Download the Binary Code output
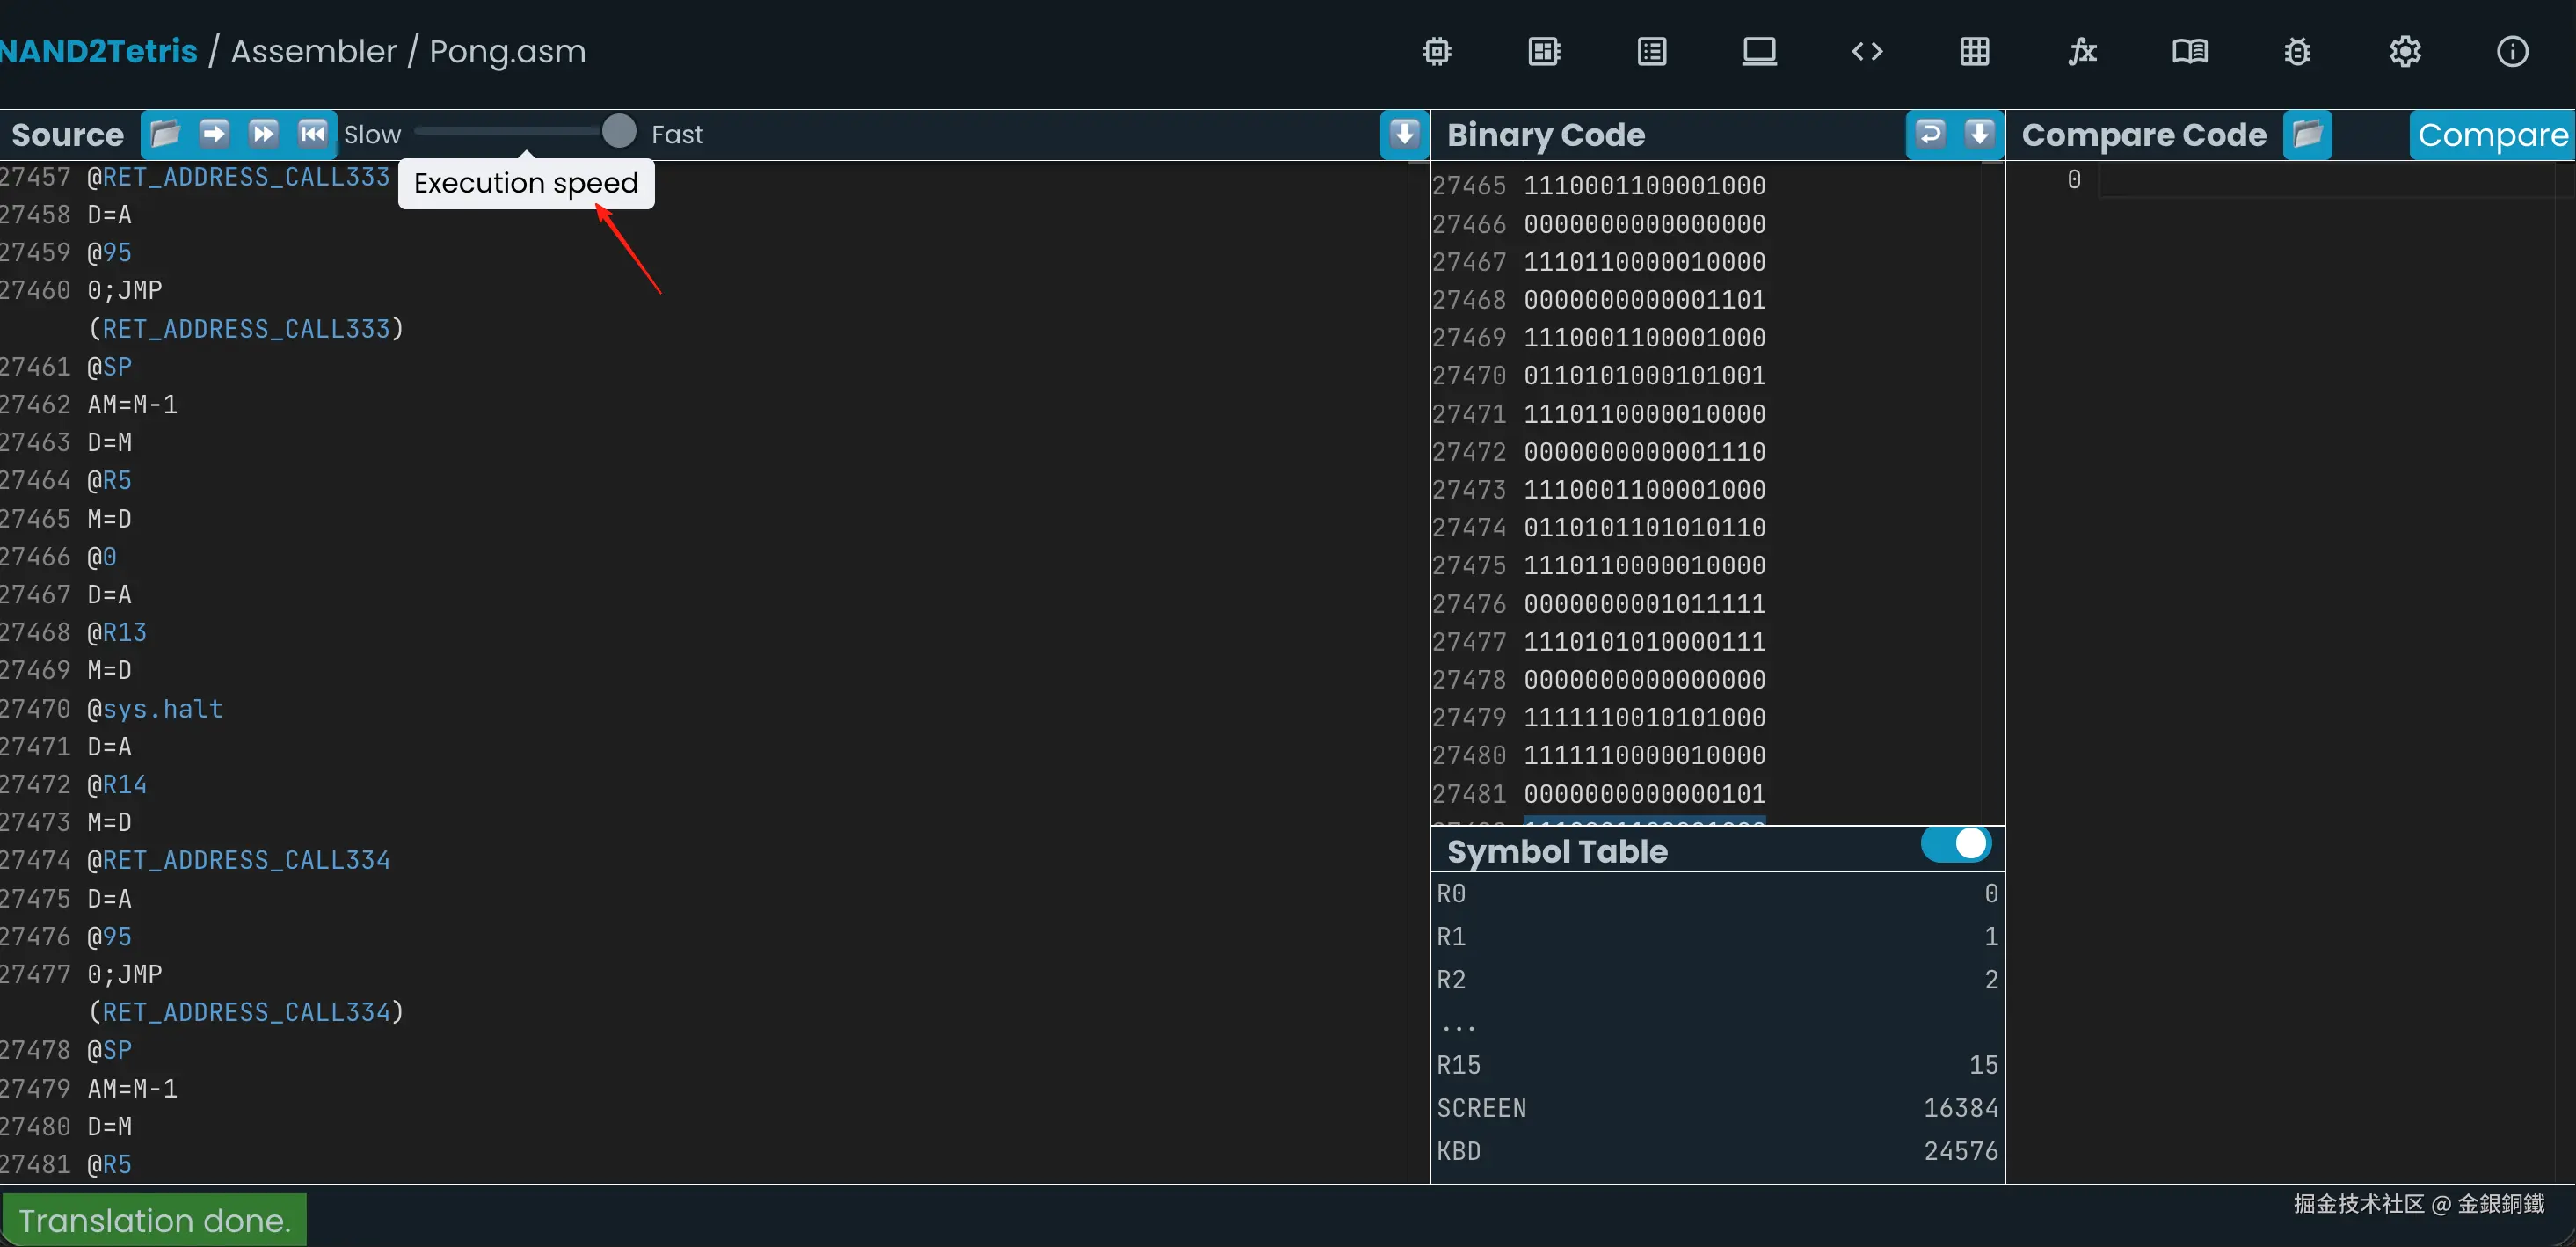The height and width of the screenshot is (1247, 2576). [1979, 134]
